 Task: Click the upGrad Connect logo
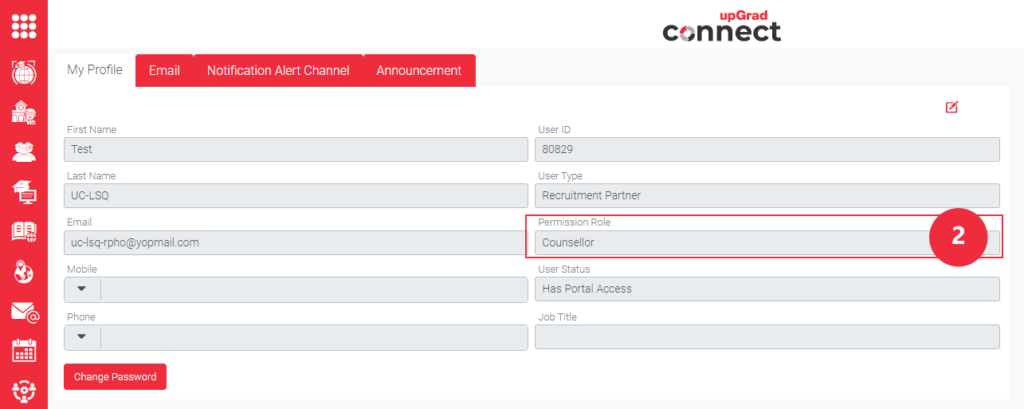721,25
